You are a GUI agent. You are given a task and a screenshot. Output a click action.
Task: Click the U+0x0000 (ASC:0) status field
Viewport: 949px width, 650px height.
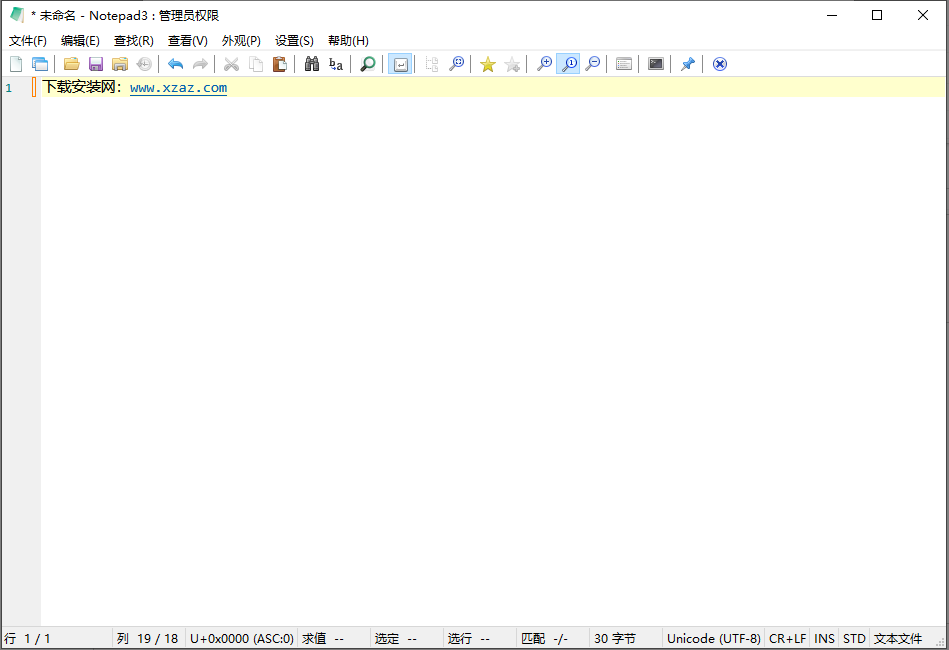[241, 639]
